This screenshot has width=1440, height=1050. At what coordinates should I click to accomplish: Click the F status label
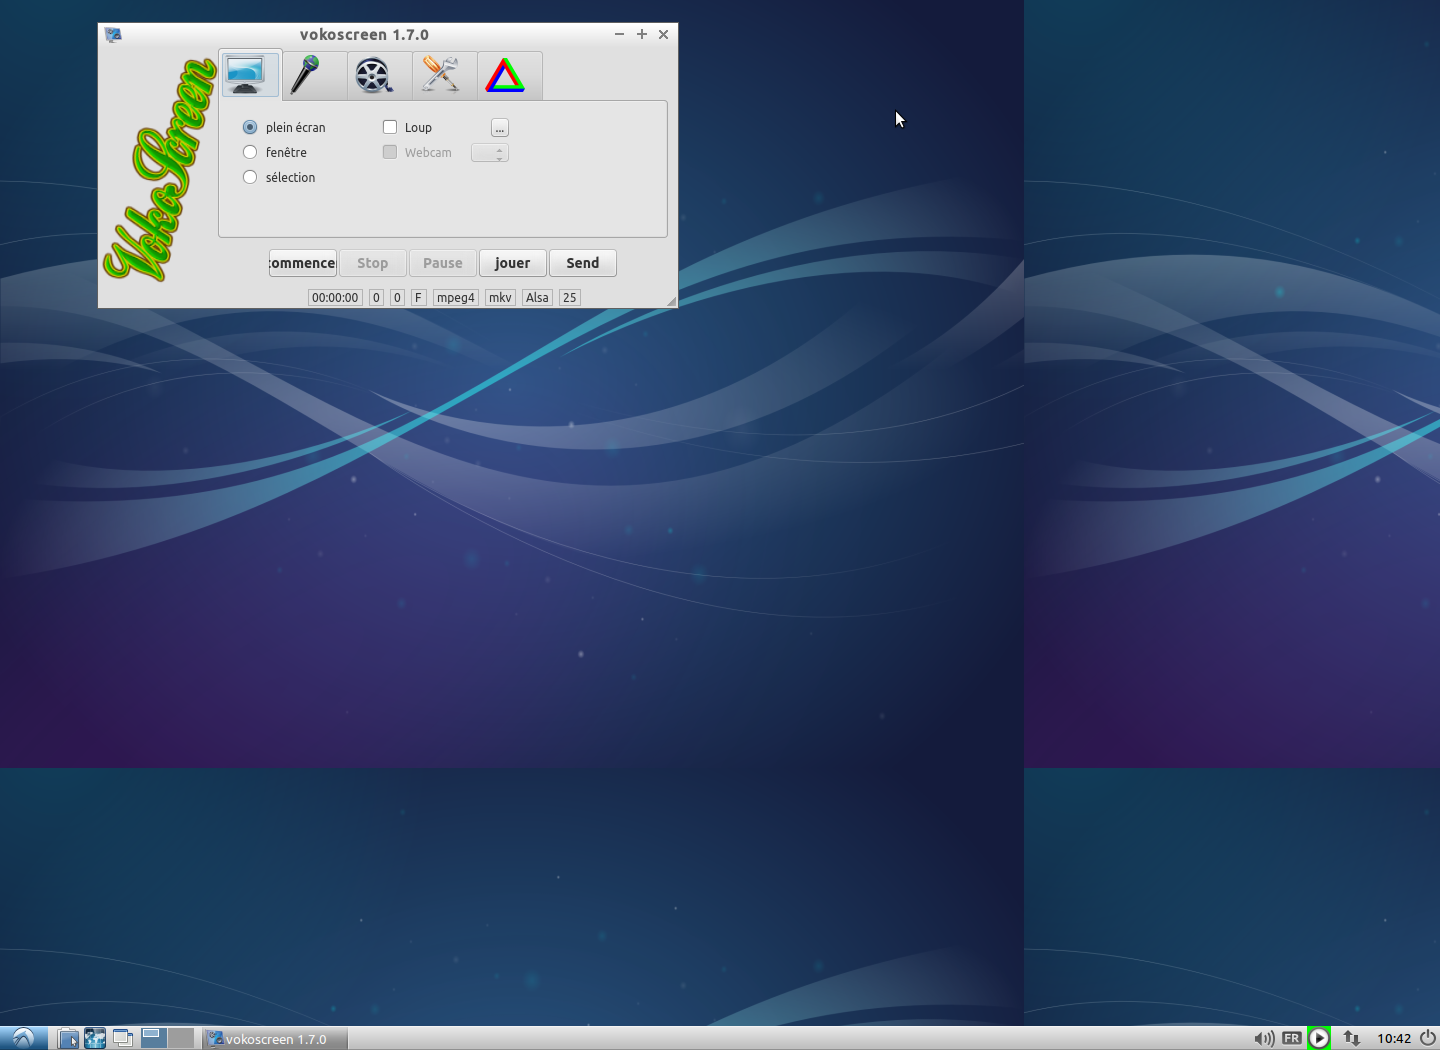coord(418,297)
